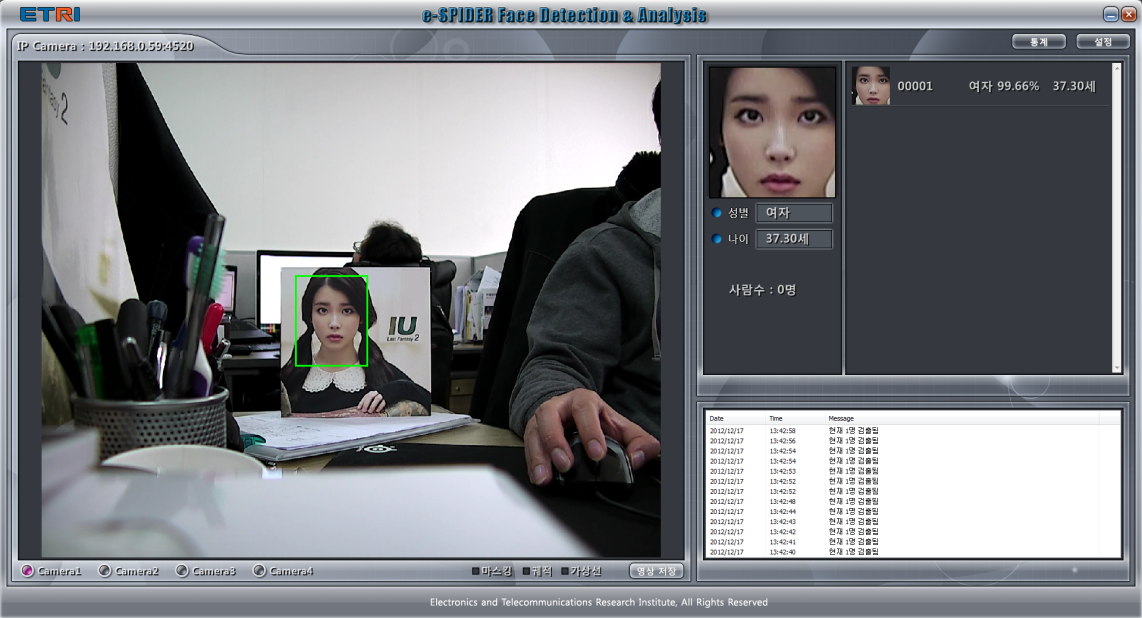This screenshot has width=1142, height=618.
Task: Select the Camera1 radio button
Action: click(28, 571)
